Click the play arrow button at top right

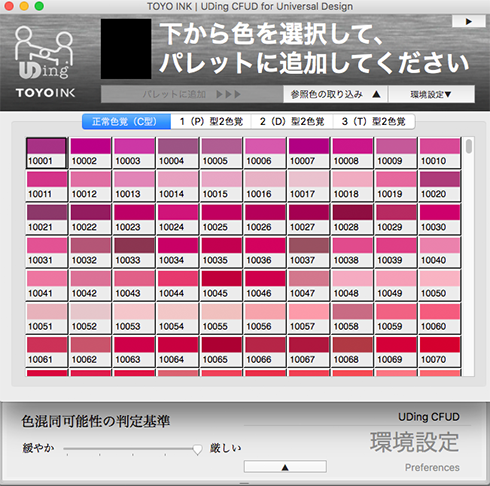[468, 21]
